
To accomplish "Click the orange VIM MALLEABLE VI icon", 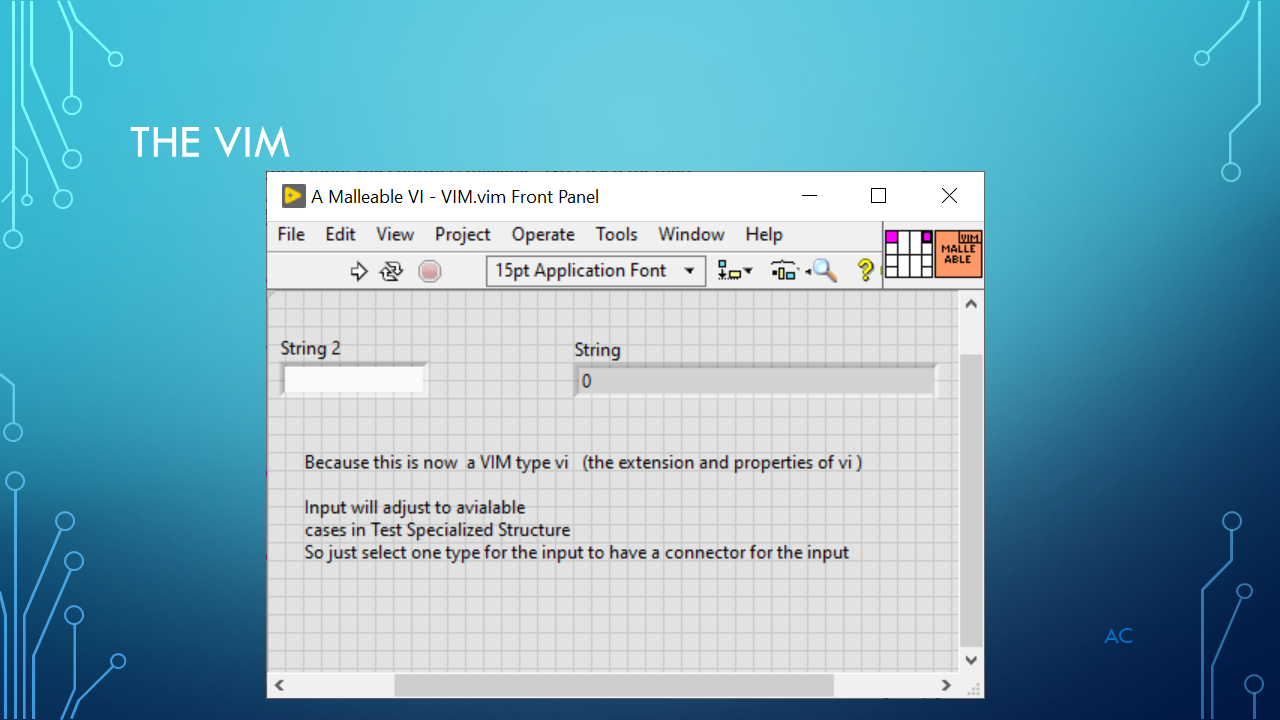I will pos(957,253).
